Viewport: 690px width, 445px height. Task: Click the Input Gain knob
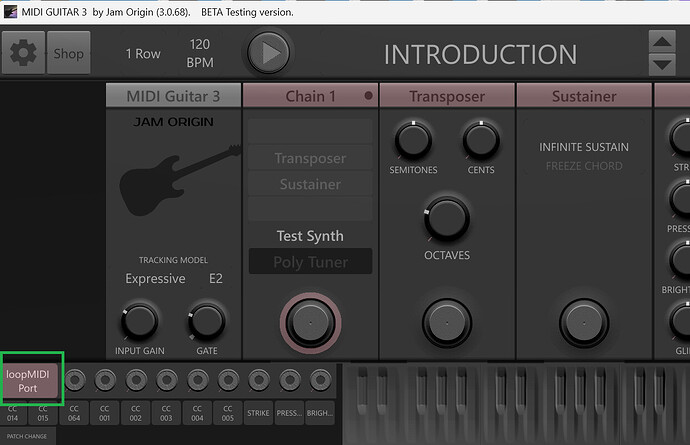[x=140, y=321]
